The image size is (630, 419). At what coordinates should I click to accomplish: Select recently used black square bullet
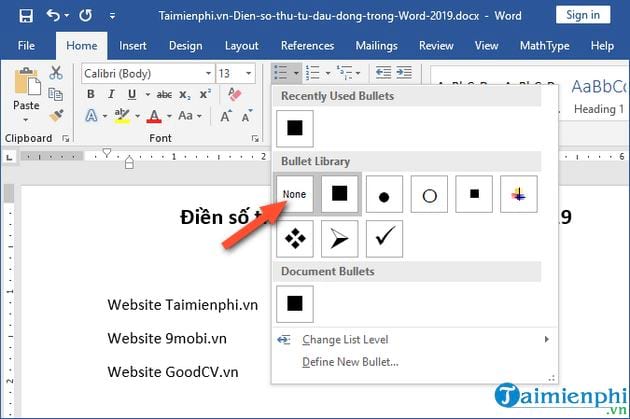[x=295, y=129]
